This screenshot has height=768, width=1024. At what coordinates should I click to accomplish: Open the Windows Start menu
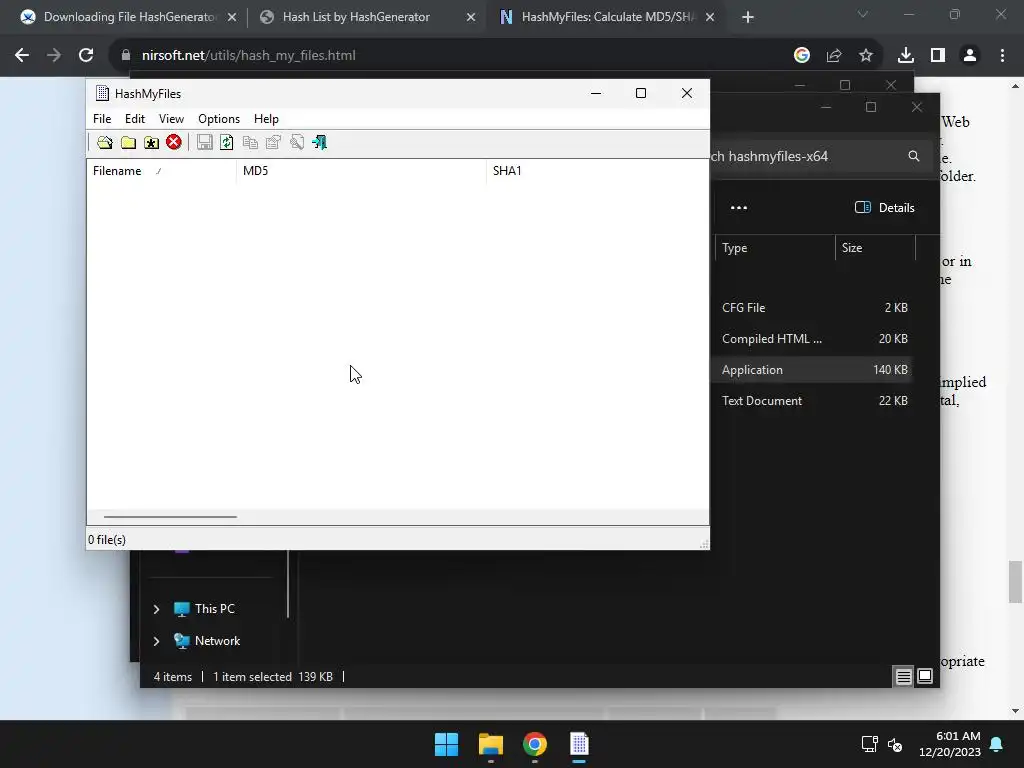click(447, 744)
